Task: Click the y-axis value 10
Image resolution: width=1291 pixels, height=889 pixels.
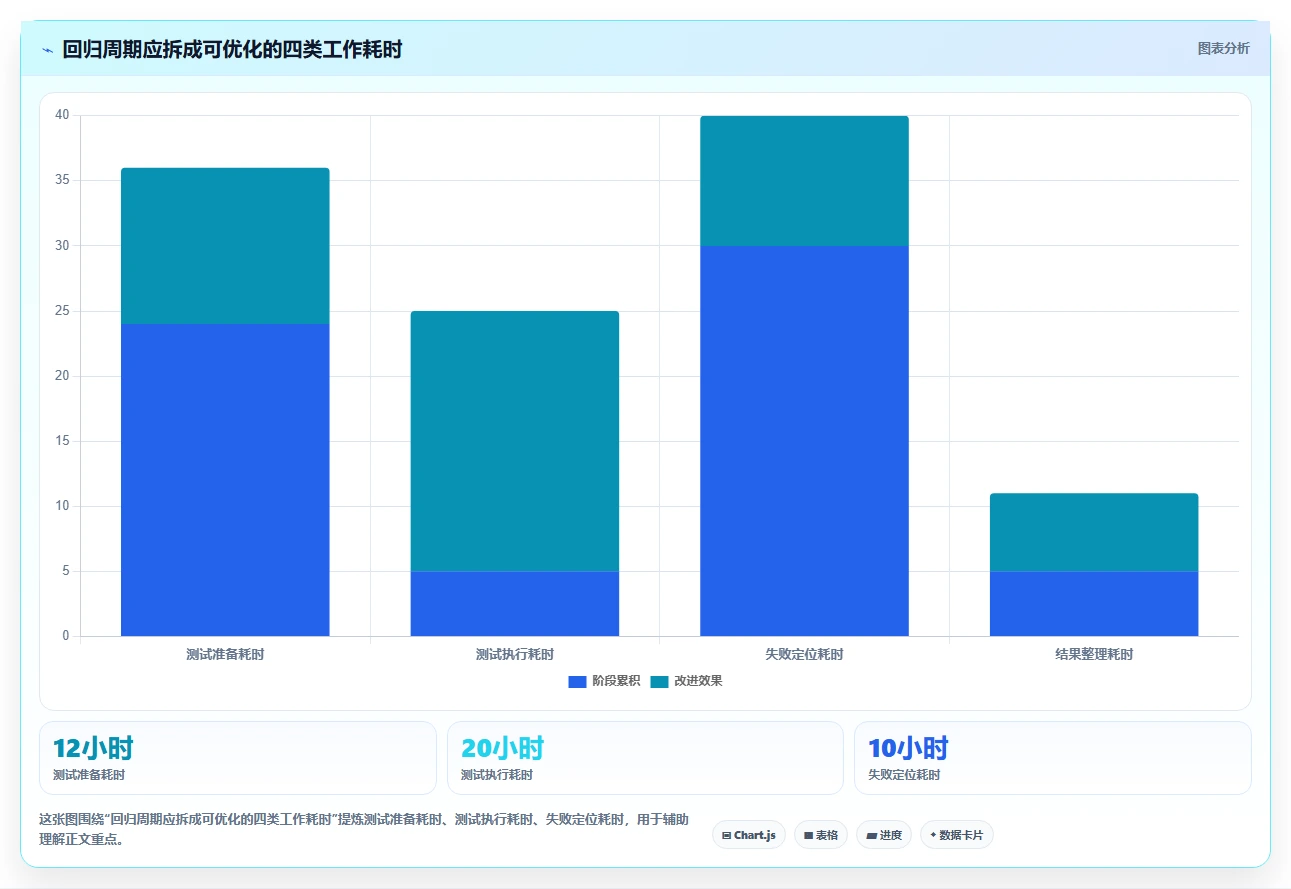Action: pos(62,506)
